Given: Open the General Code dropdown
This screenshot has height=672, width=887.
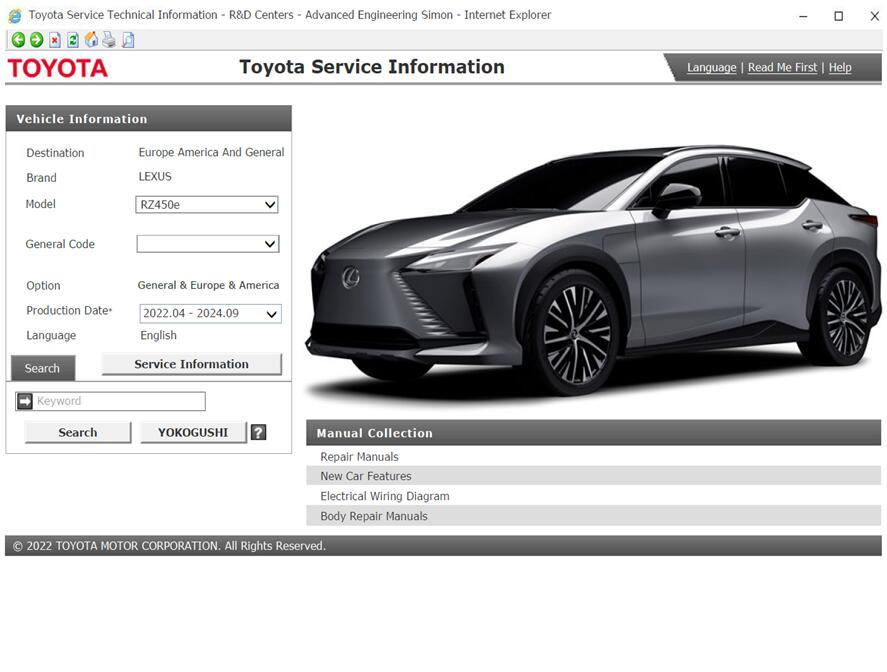Looking at the screenshot, I should tap(208, 244).
